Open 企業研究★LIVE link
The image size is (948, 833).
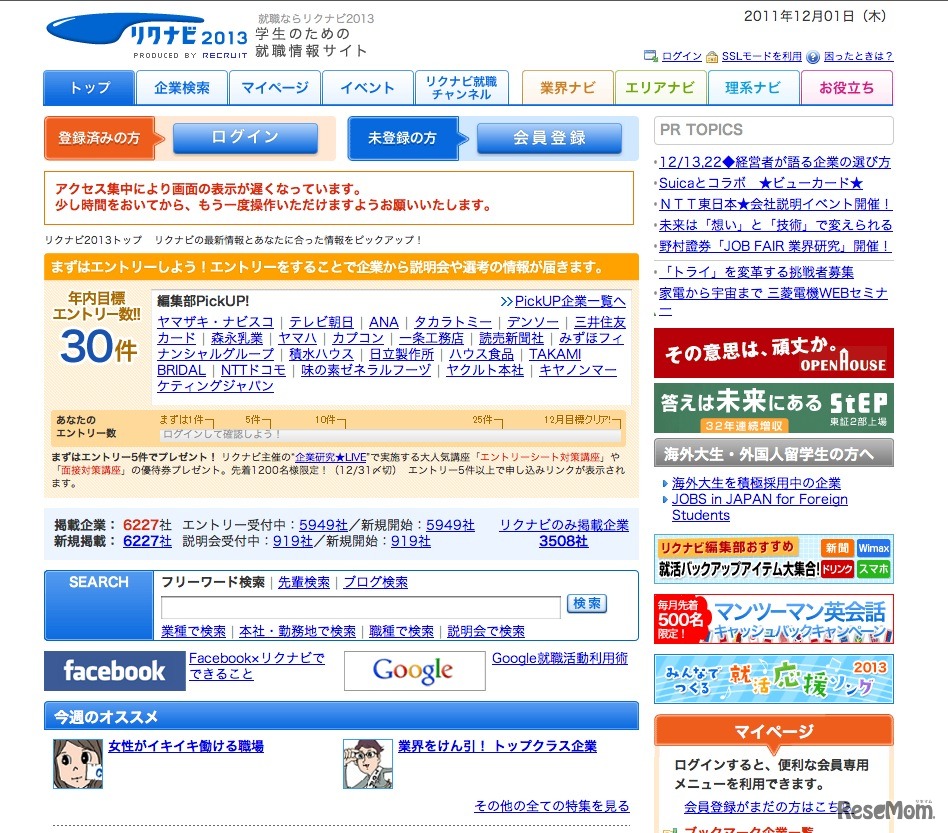click(331, 457)
